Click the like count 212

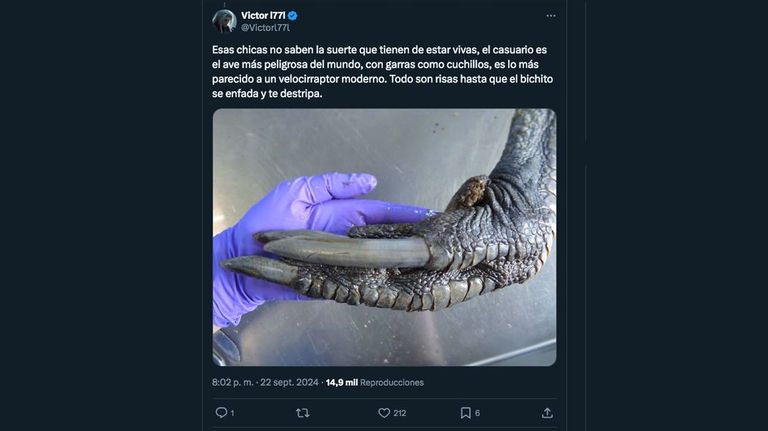click(400, 413)
